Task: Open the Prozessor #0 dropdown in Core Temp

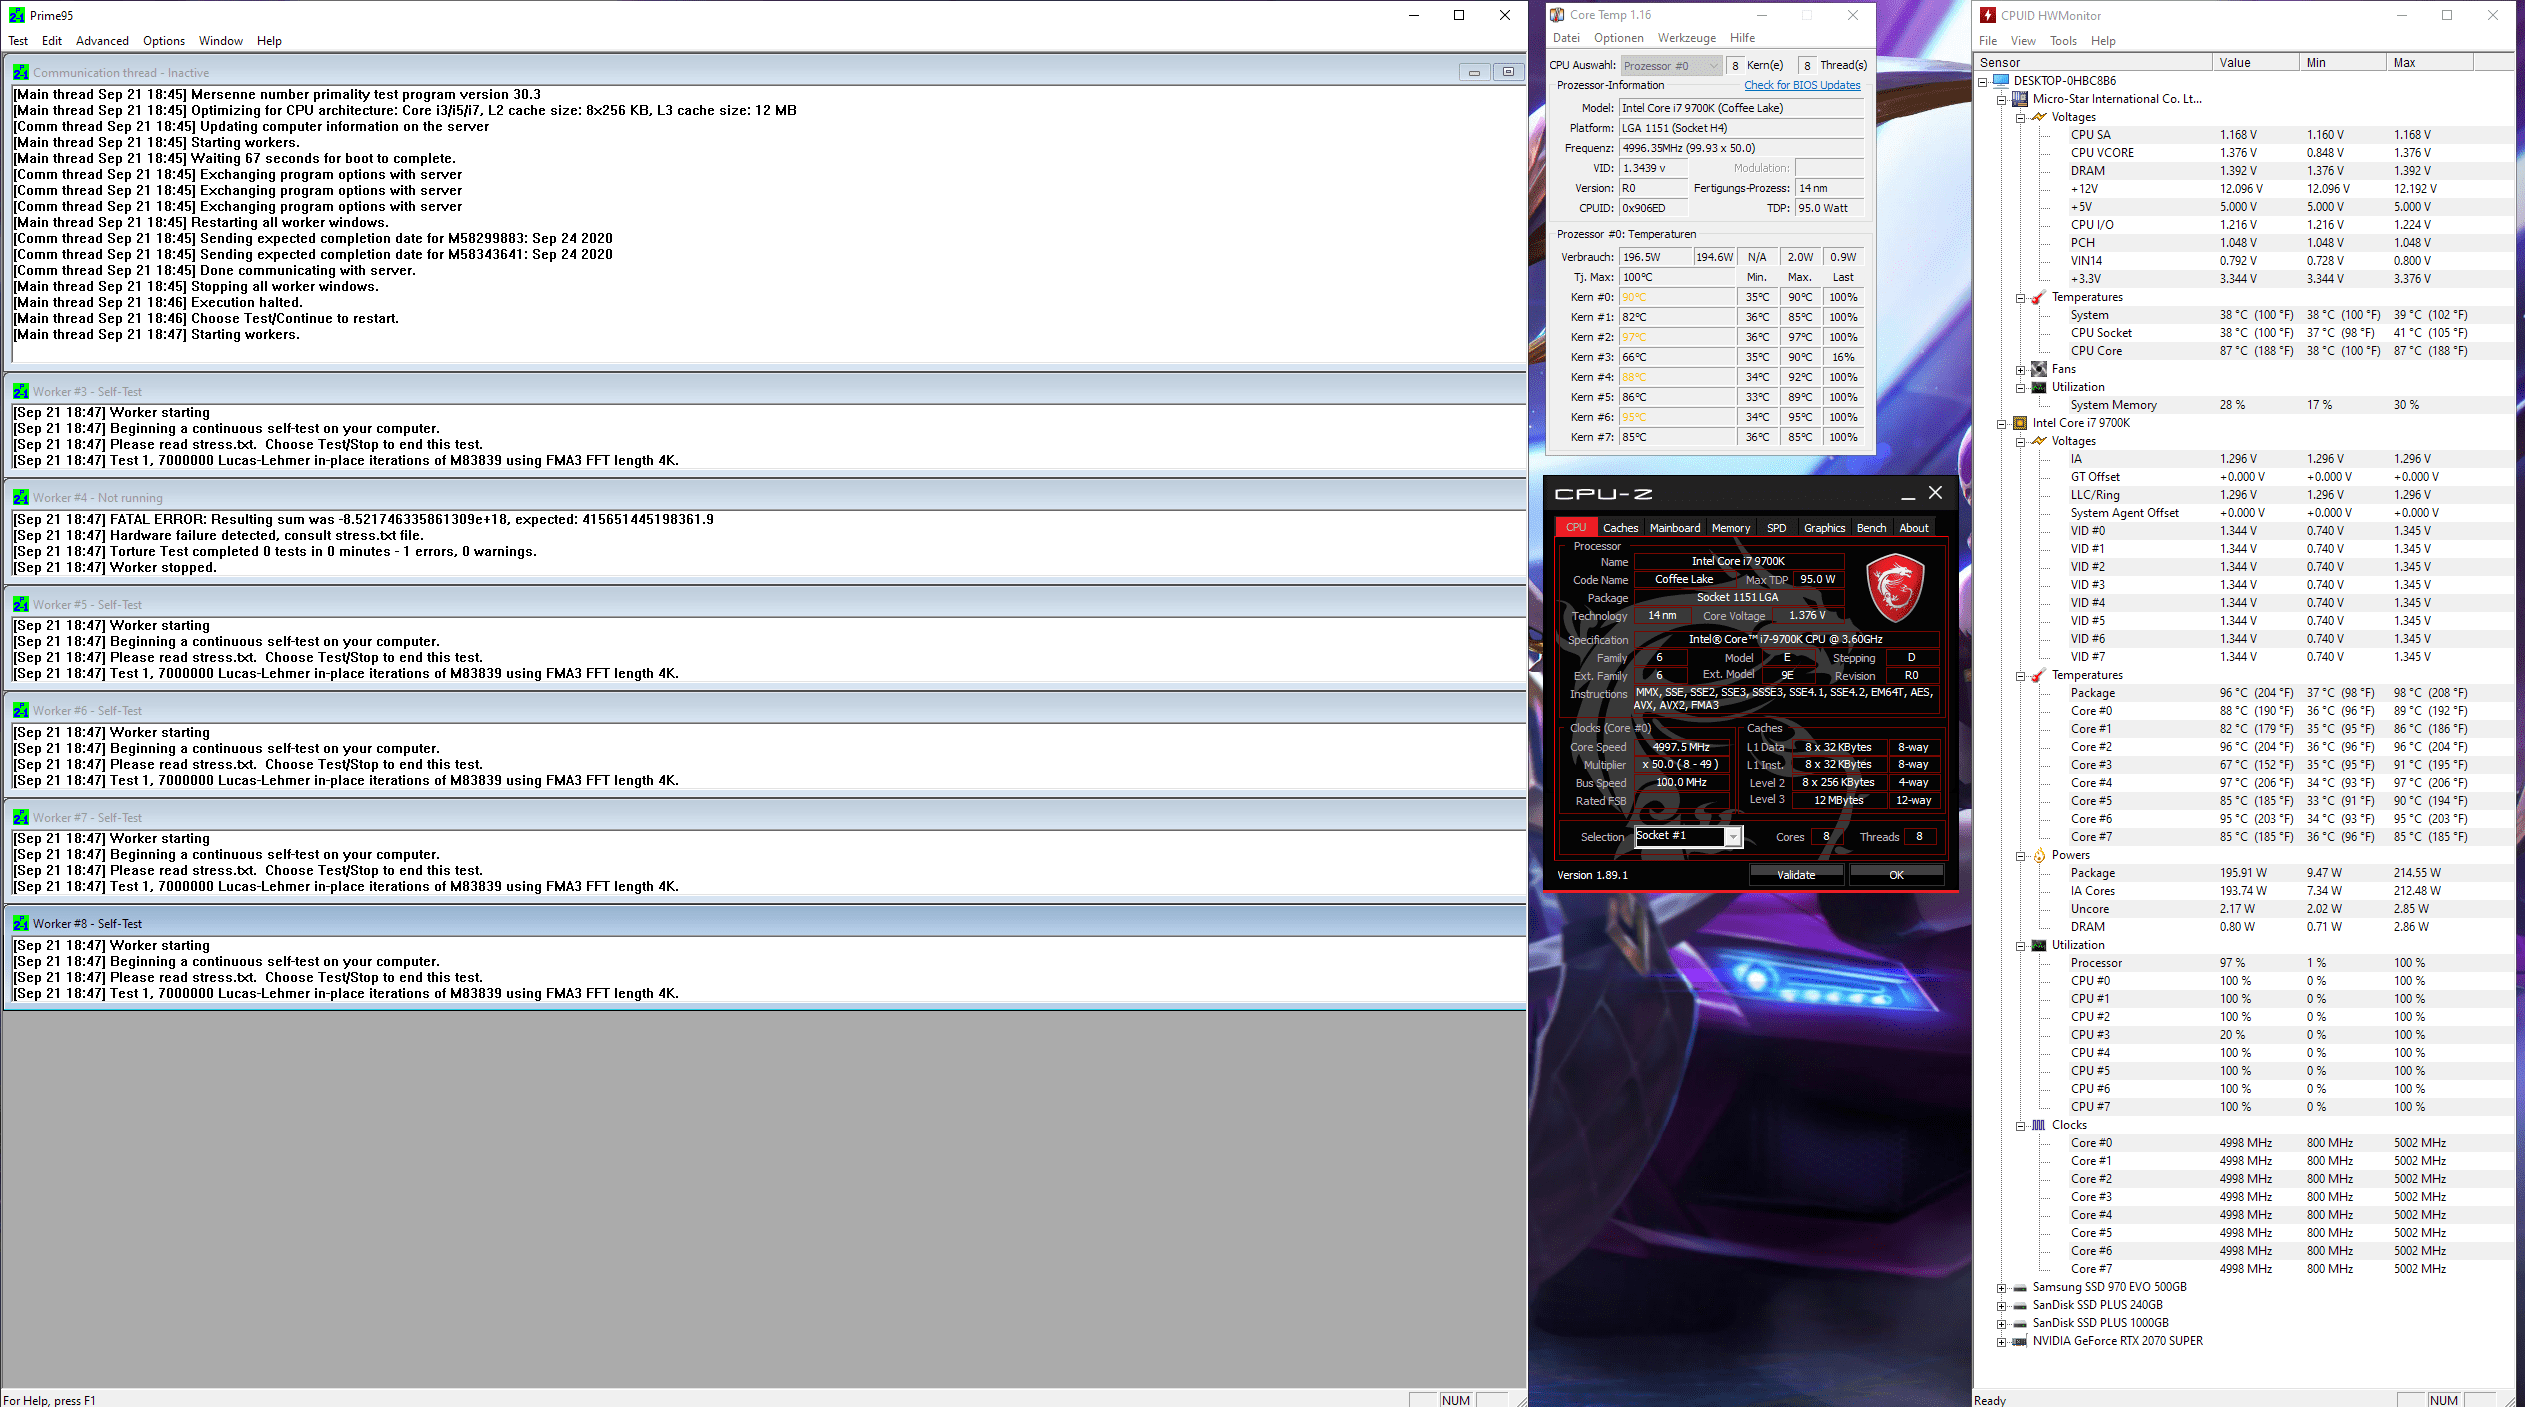Action: [x=1670, y=66]
